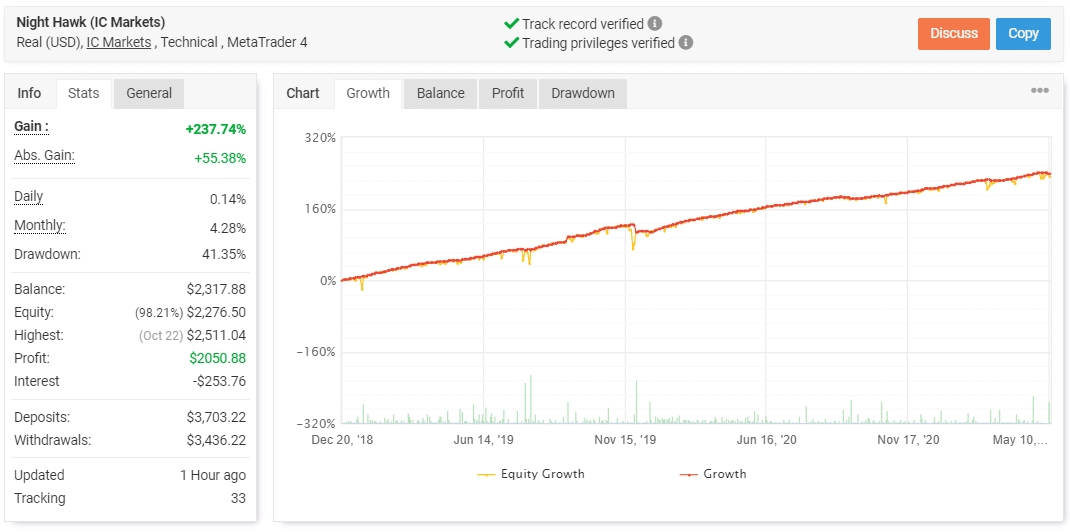Select the Growth chart tab
Image resolution: width=1070 pixels, height=532 pixels.
(368, 93)
